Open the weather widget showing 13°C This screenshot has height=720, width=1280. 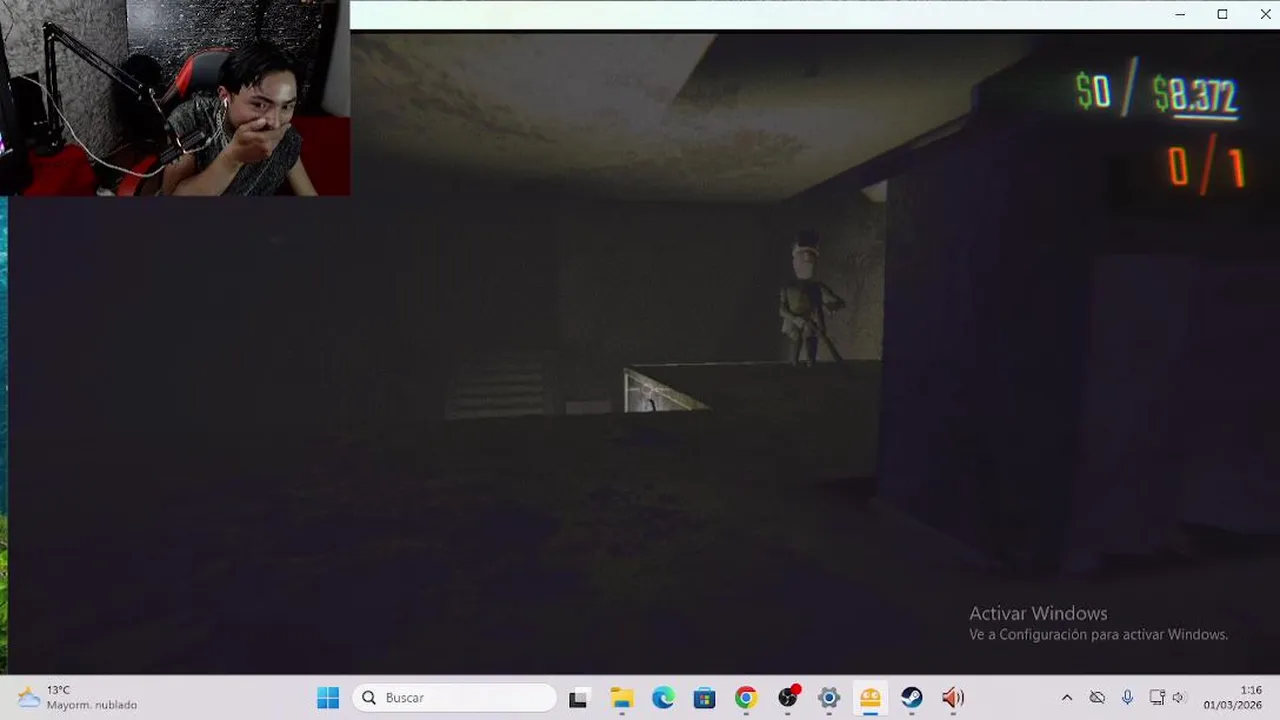tap(78, 698)
